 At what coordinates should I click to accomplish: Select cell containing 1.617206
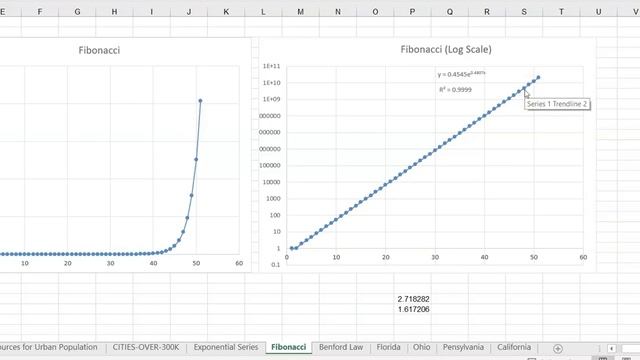(x=413, y=309)
